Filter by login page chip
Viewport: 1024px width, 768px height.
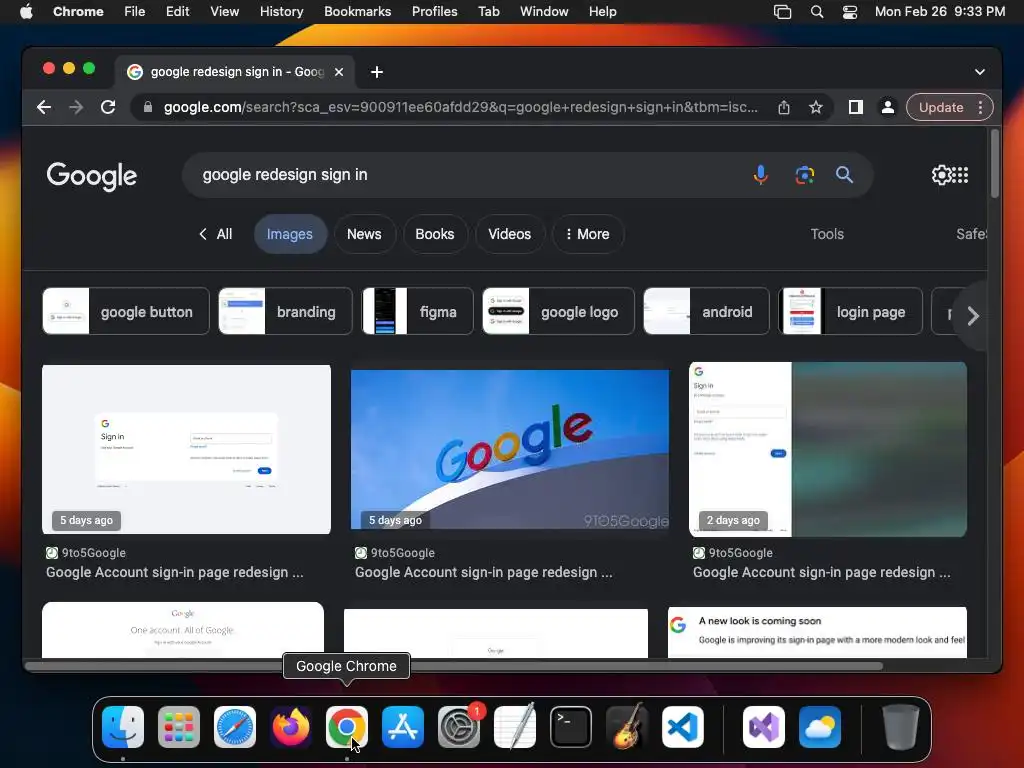[x=850, y=312]
